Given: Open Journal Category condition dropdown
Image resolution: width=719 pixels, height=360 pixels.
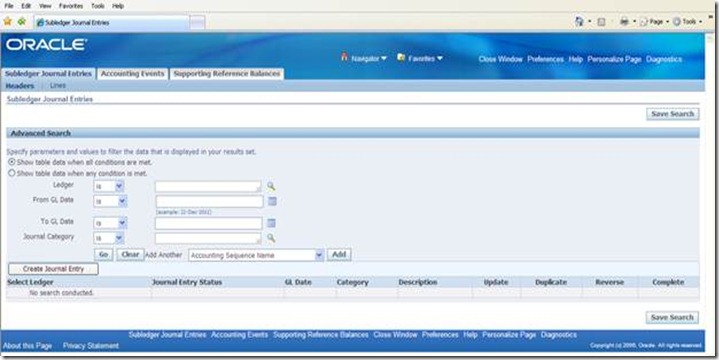Looking at the screenshot, I should pyautogui.click(x=109, y=238).
